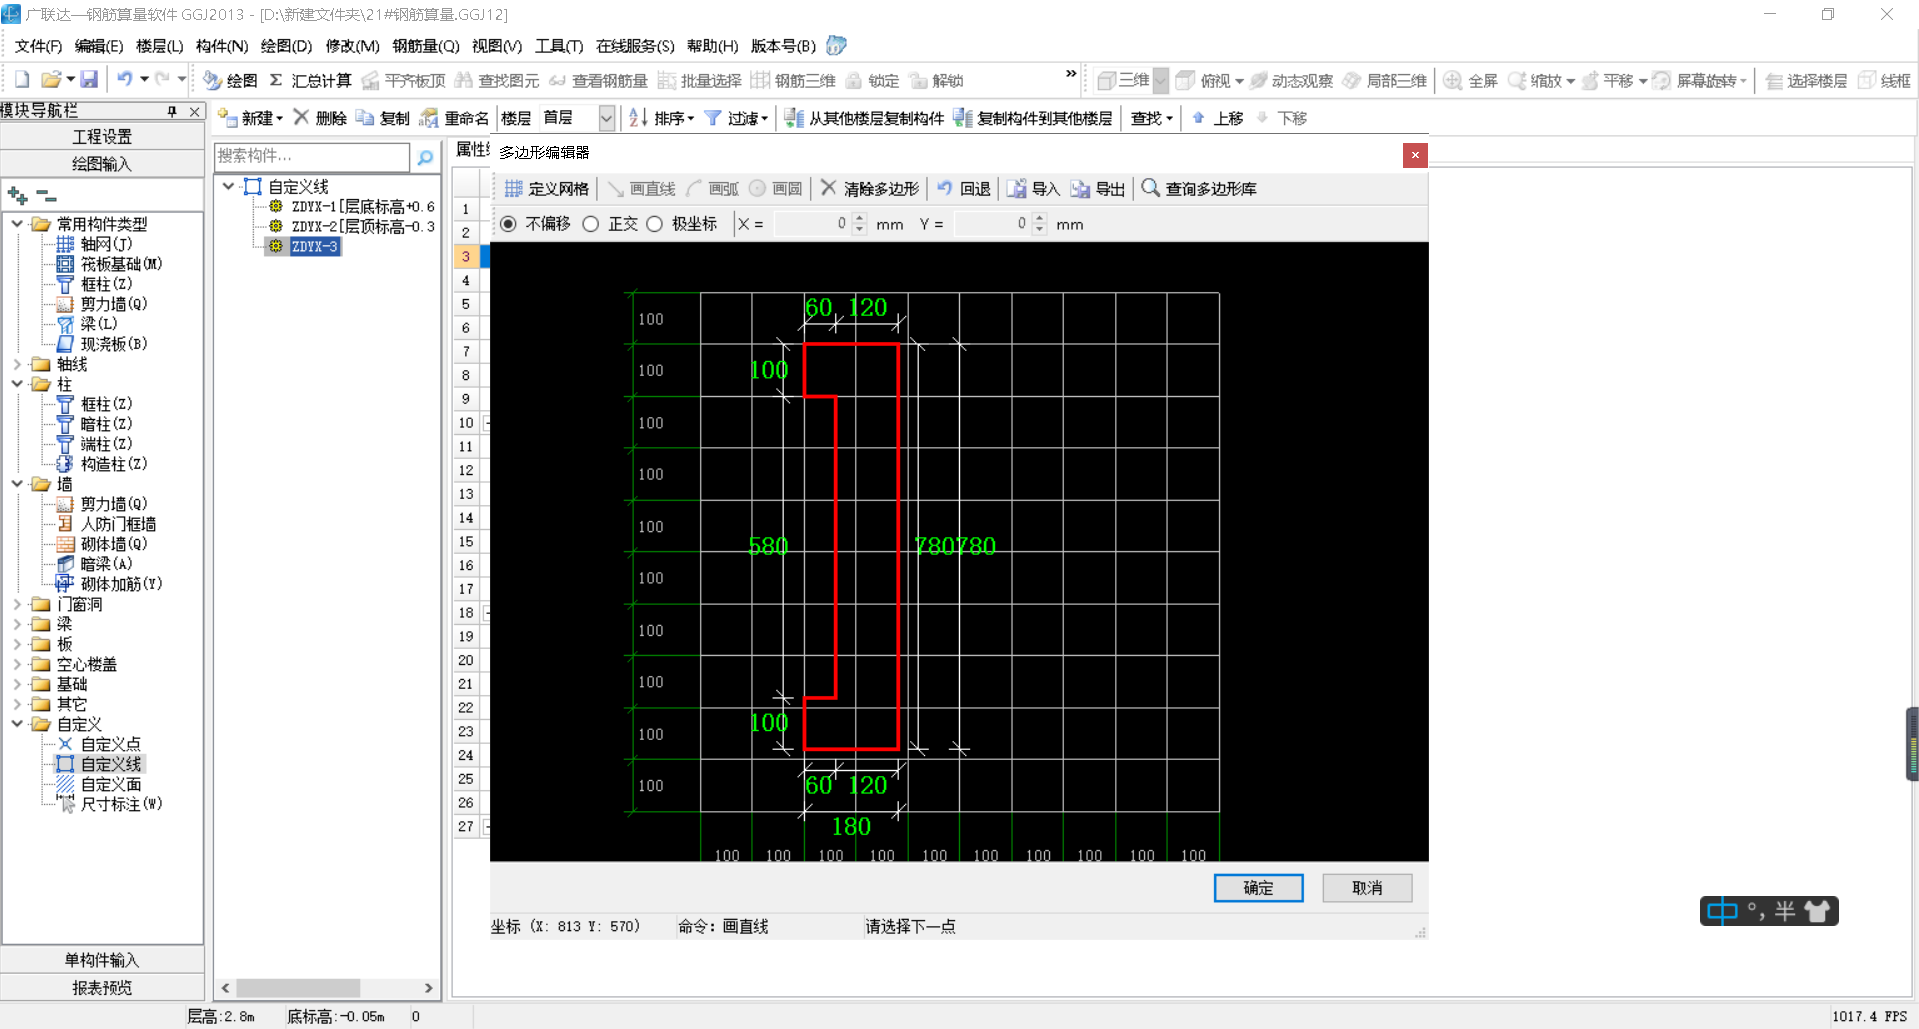Click 清除多边形 clear polygon icon
The width and height of the screenshot is (1919, 1029).
(x=828, y=188)
